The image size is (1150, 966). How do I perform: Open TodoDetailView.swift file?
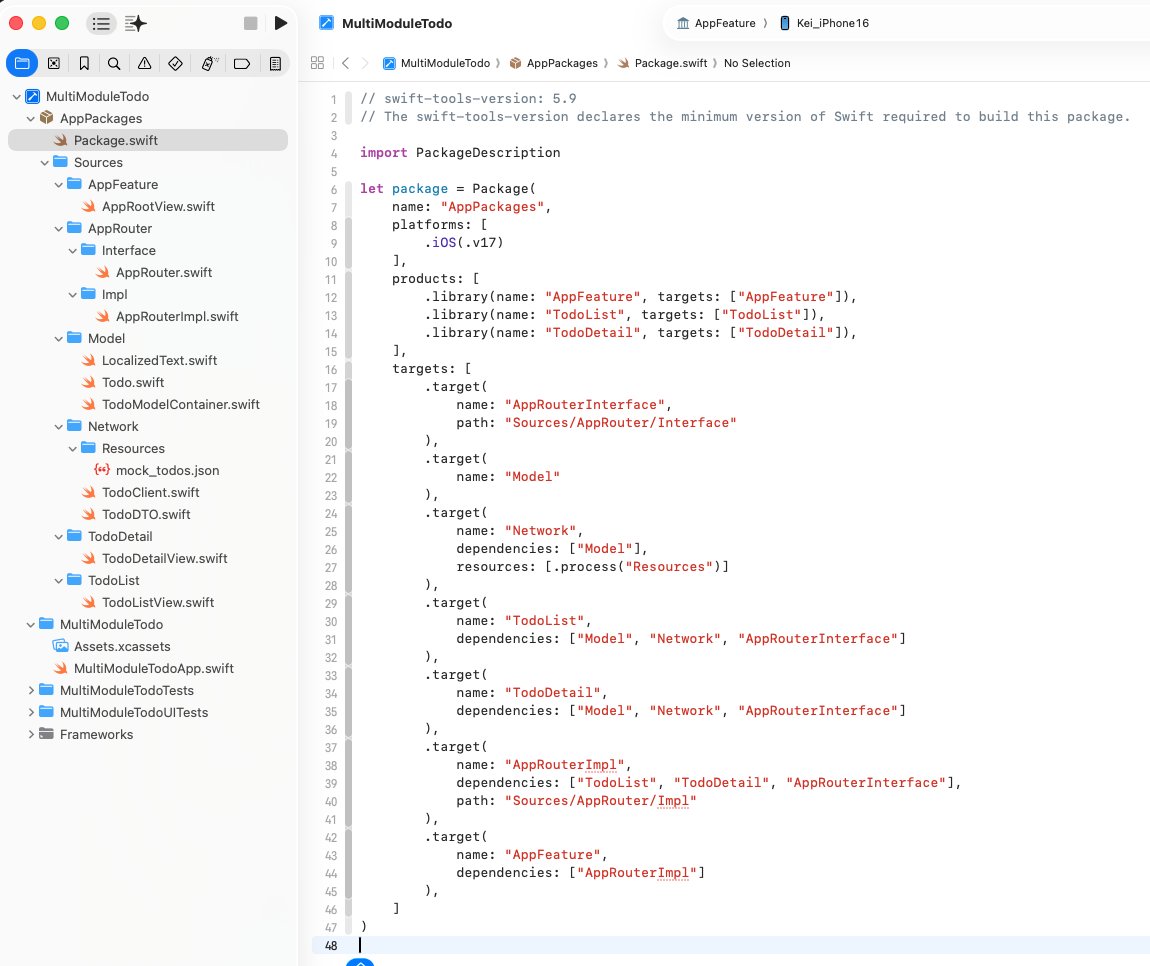[x=156, y=558]
